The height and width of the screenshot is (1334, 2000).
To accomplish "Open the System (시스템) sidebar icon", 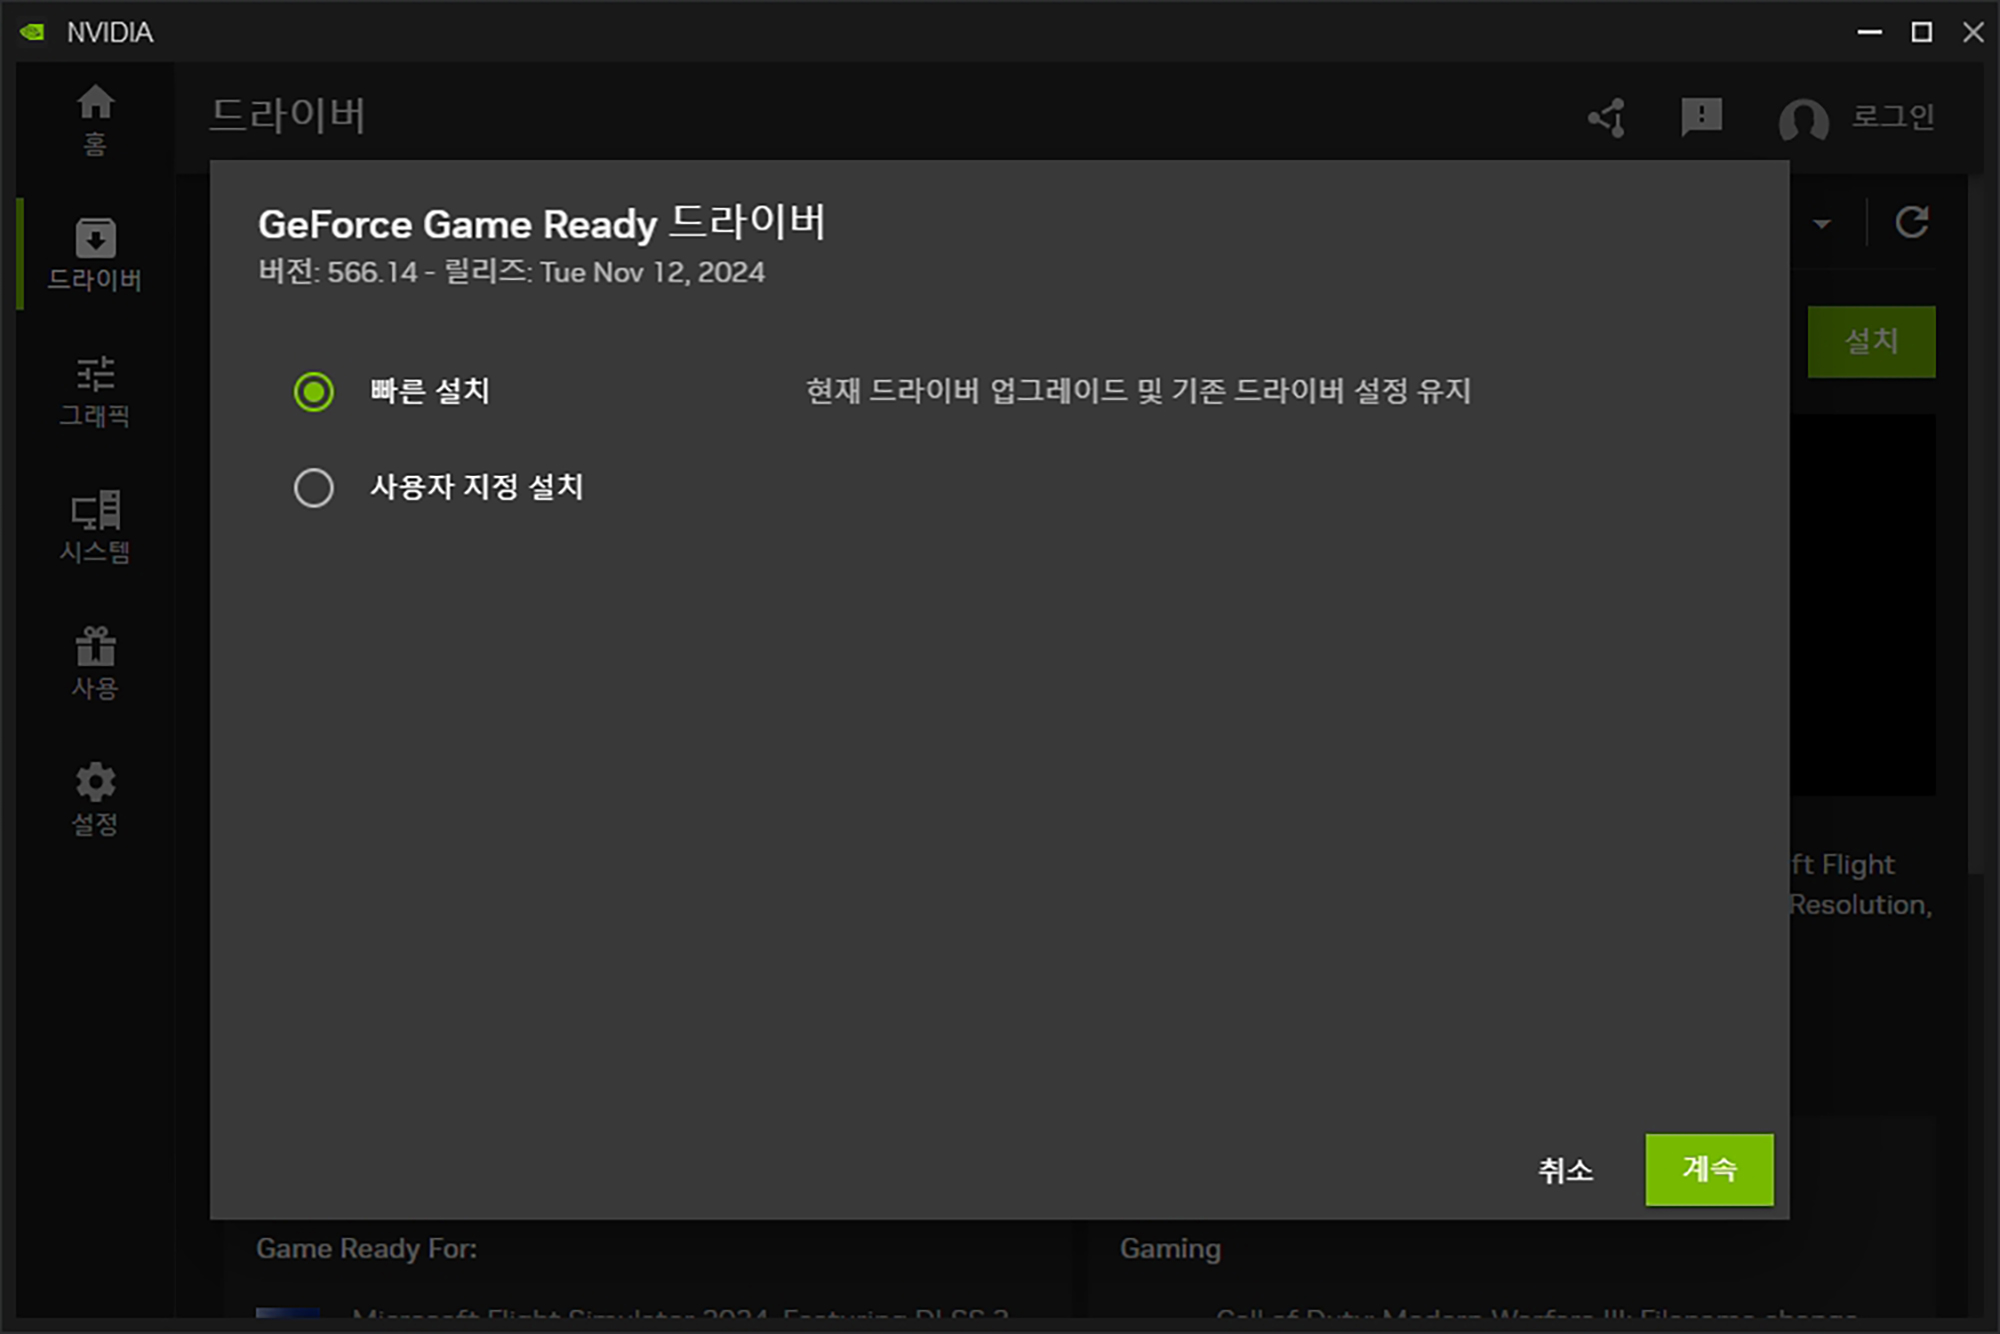I will 95,526.
